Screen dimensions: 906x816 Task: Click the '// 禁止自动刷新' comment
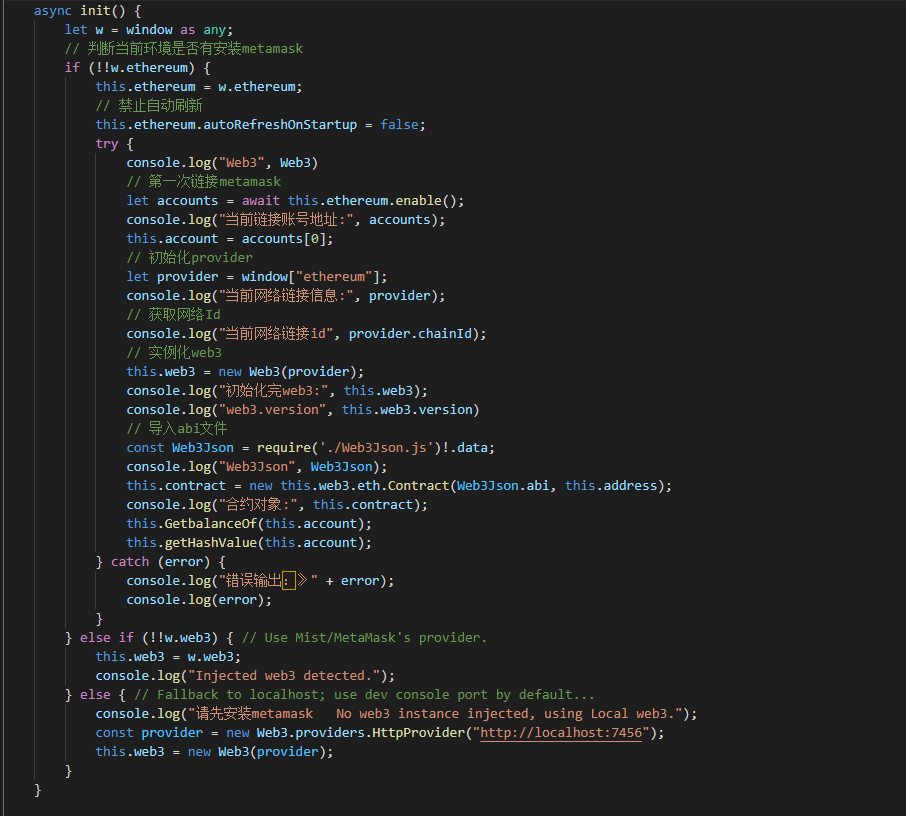[x=149, y=106]
